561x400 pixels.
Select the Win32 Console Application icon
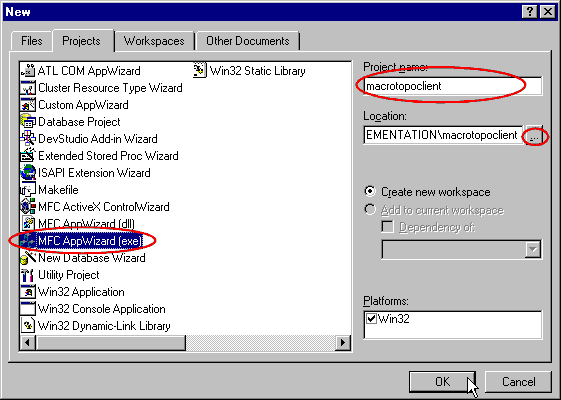click(28, 309)
